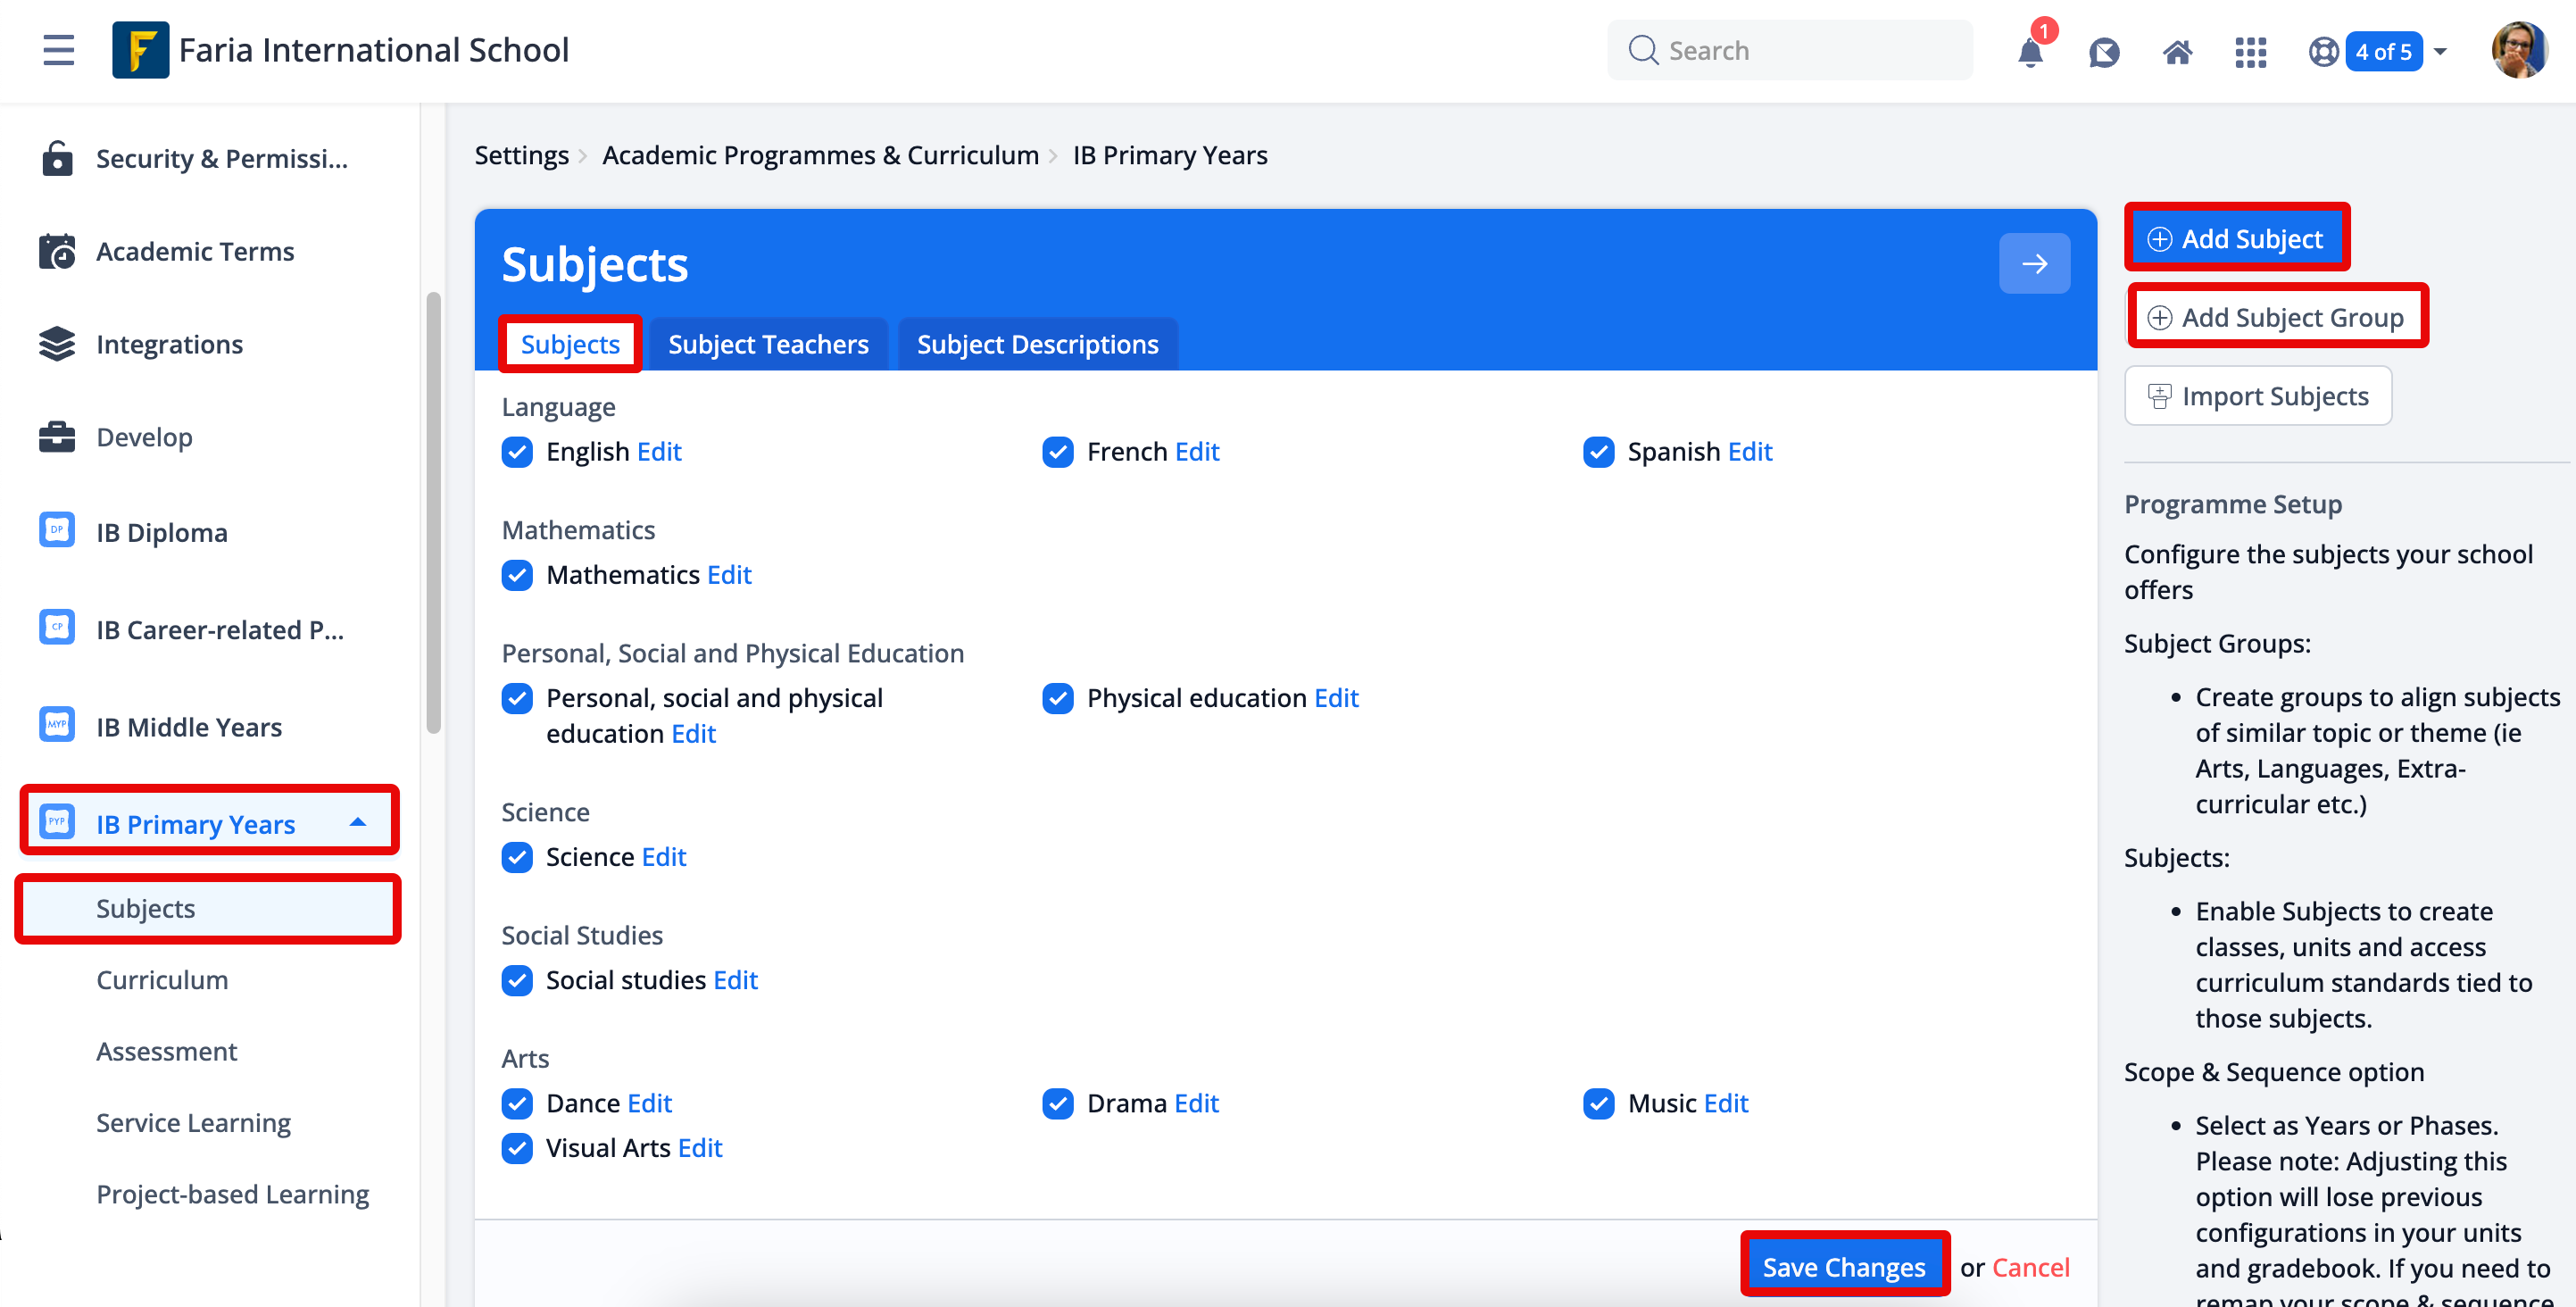
Task: Click the Faria International School title
Action: point(373,50)
